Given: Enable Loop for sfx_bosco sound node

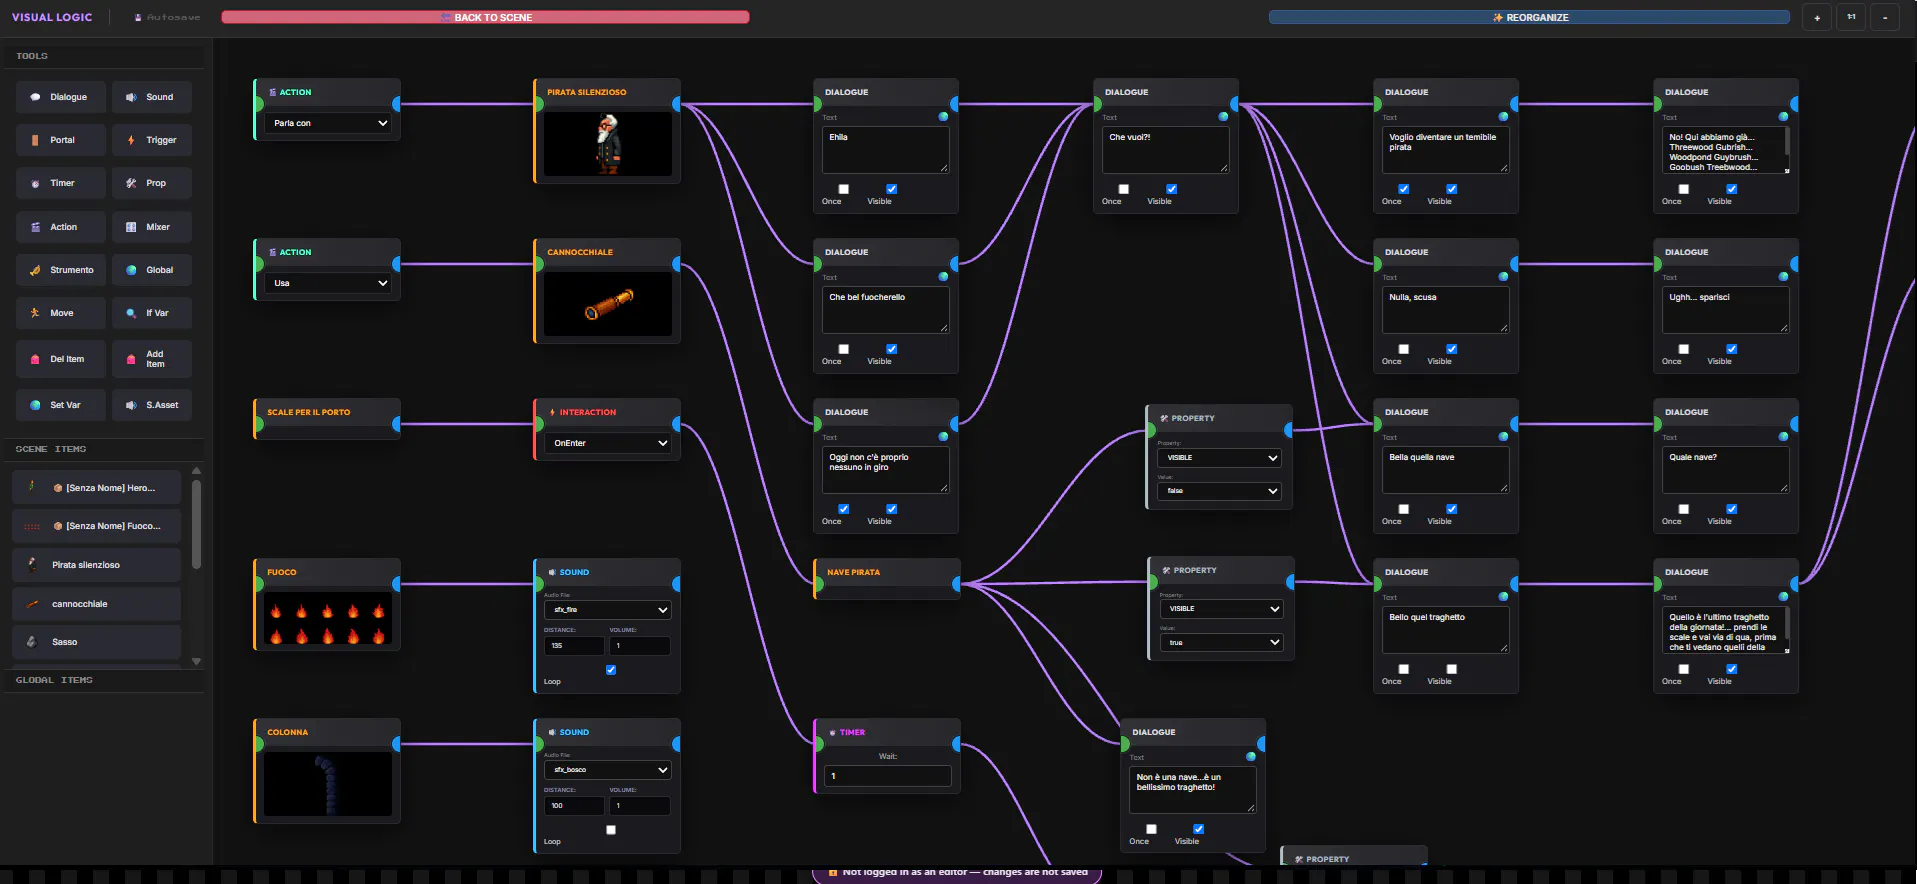Looking at the screenshot, I should click(611, 830).
